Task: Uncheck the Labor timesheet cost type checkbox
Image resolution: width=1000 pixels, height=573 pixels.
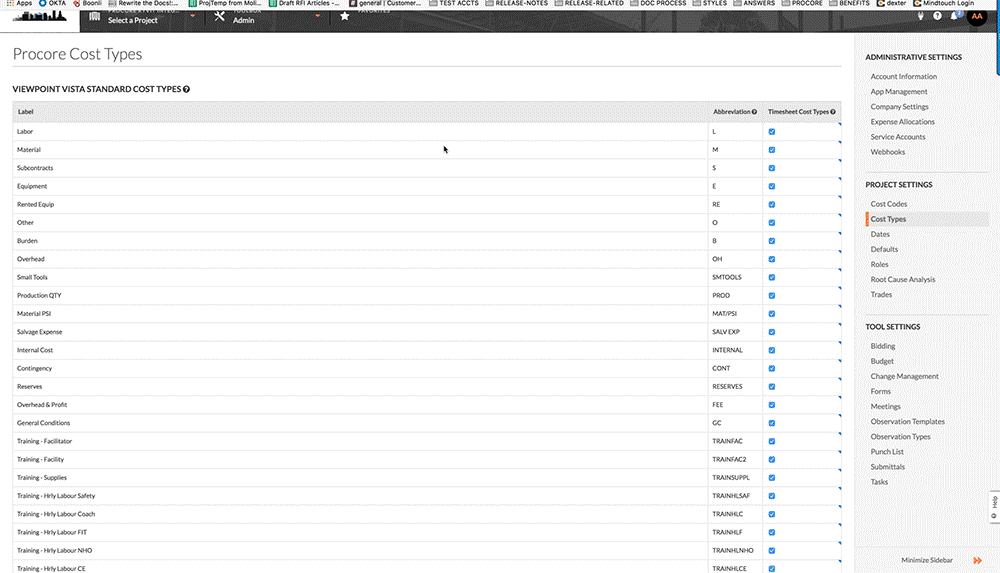Action: point(772,131)
